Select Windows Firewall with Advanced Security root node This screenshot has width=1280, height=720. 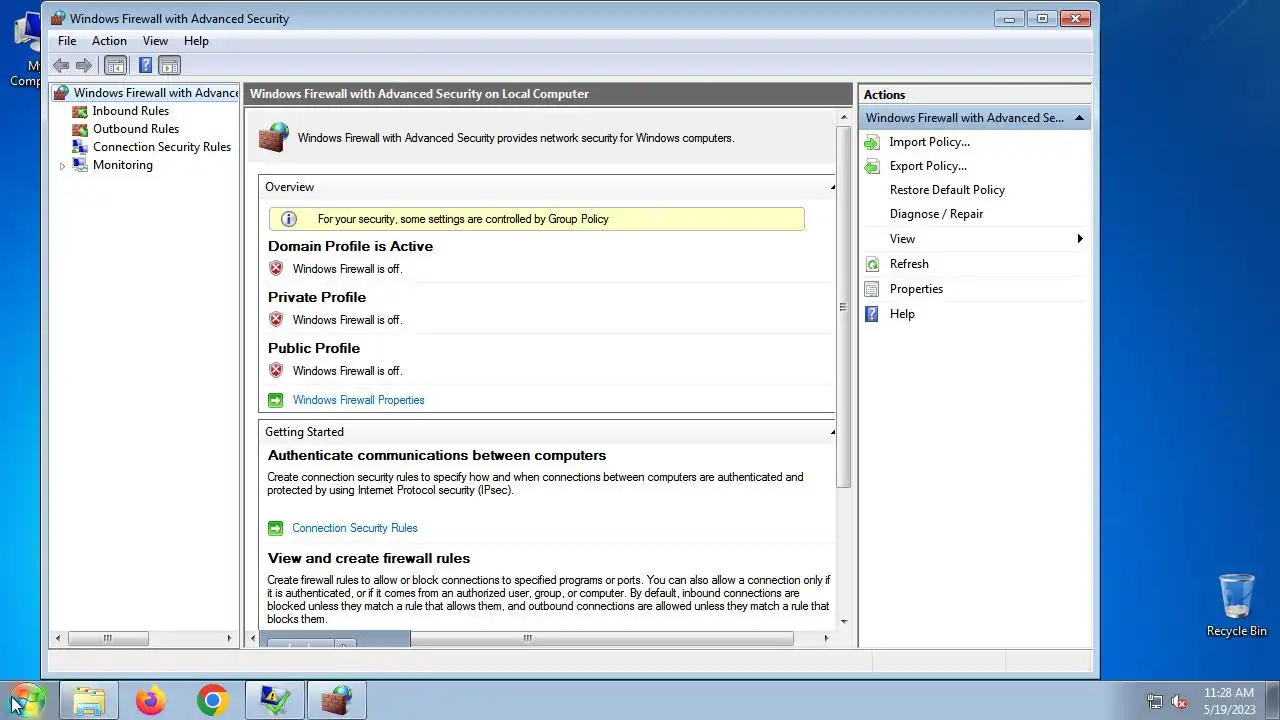pyautogui.click(x=155, y=93)
